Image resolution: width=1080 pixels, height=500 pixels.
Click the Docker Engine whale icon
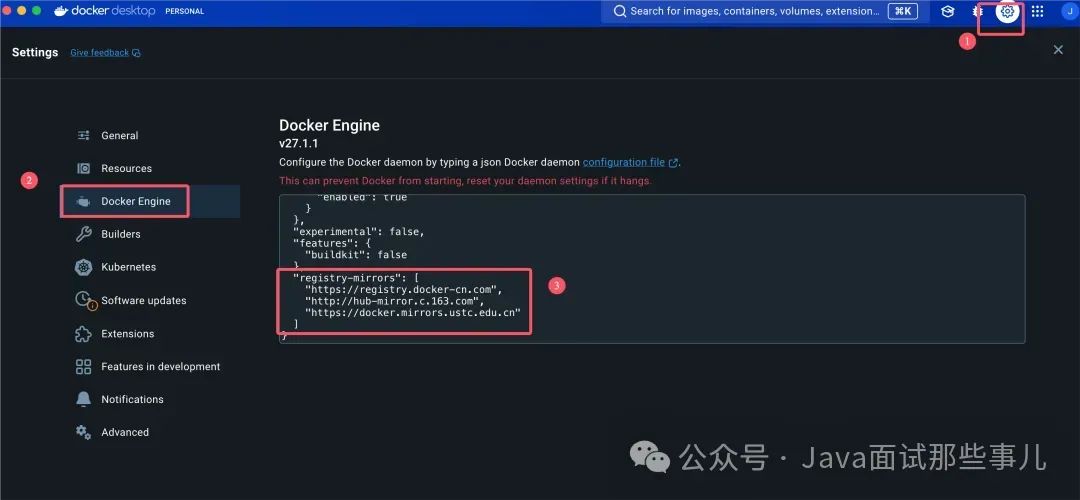tap(83, 201)
